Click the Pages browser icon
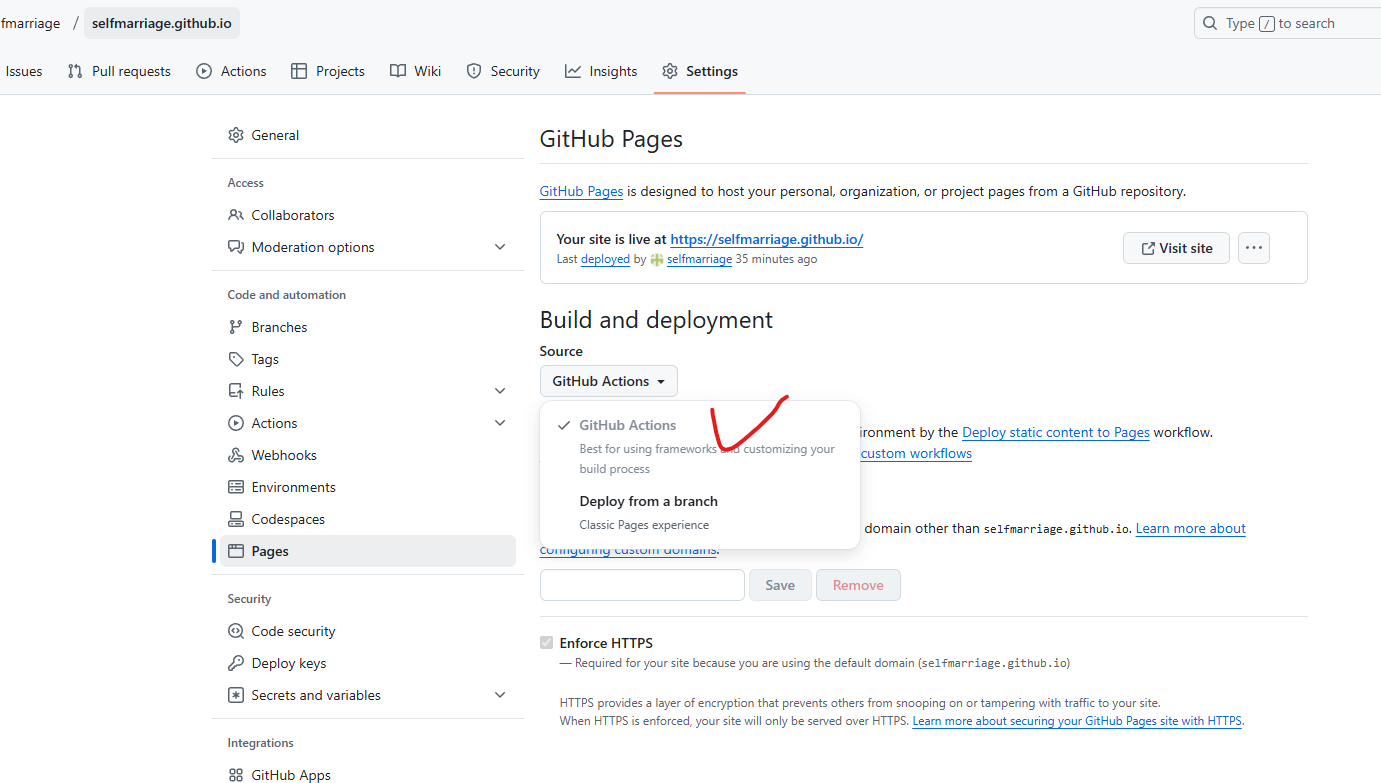The width and height of the screenshot is (1381, 783). 236,551
